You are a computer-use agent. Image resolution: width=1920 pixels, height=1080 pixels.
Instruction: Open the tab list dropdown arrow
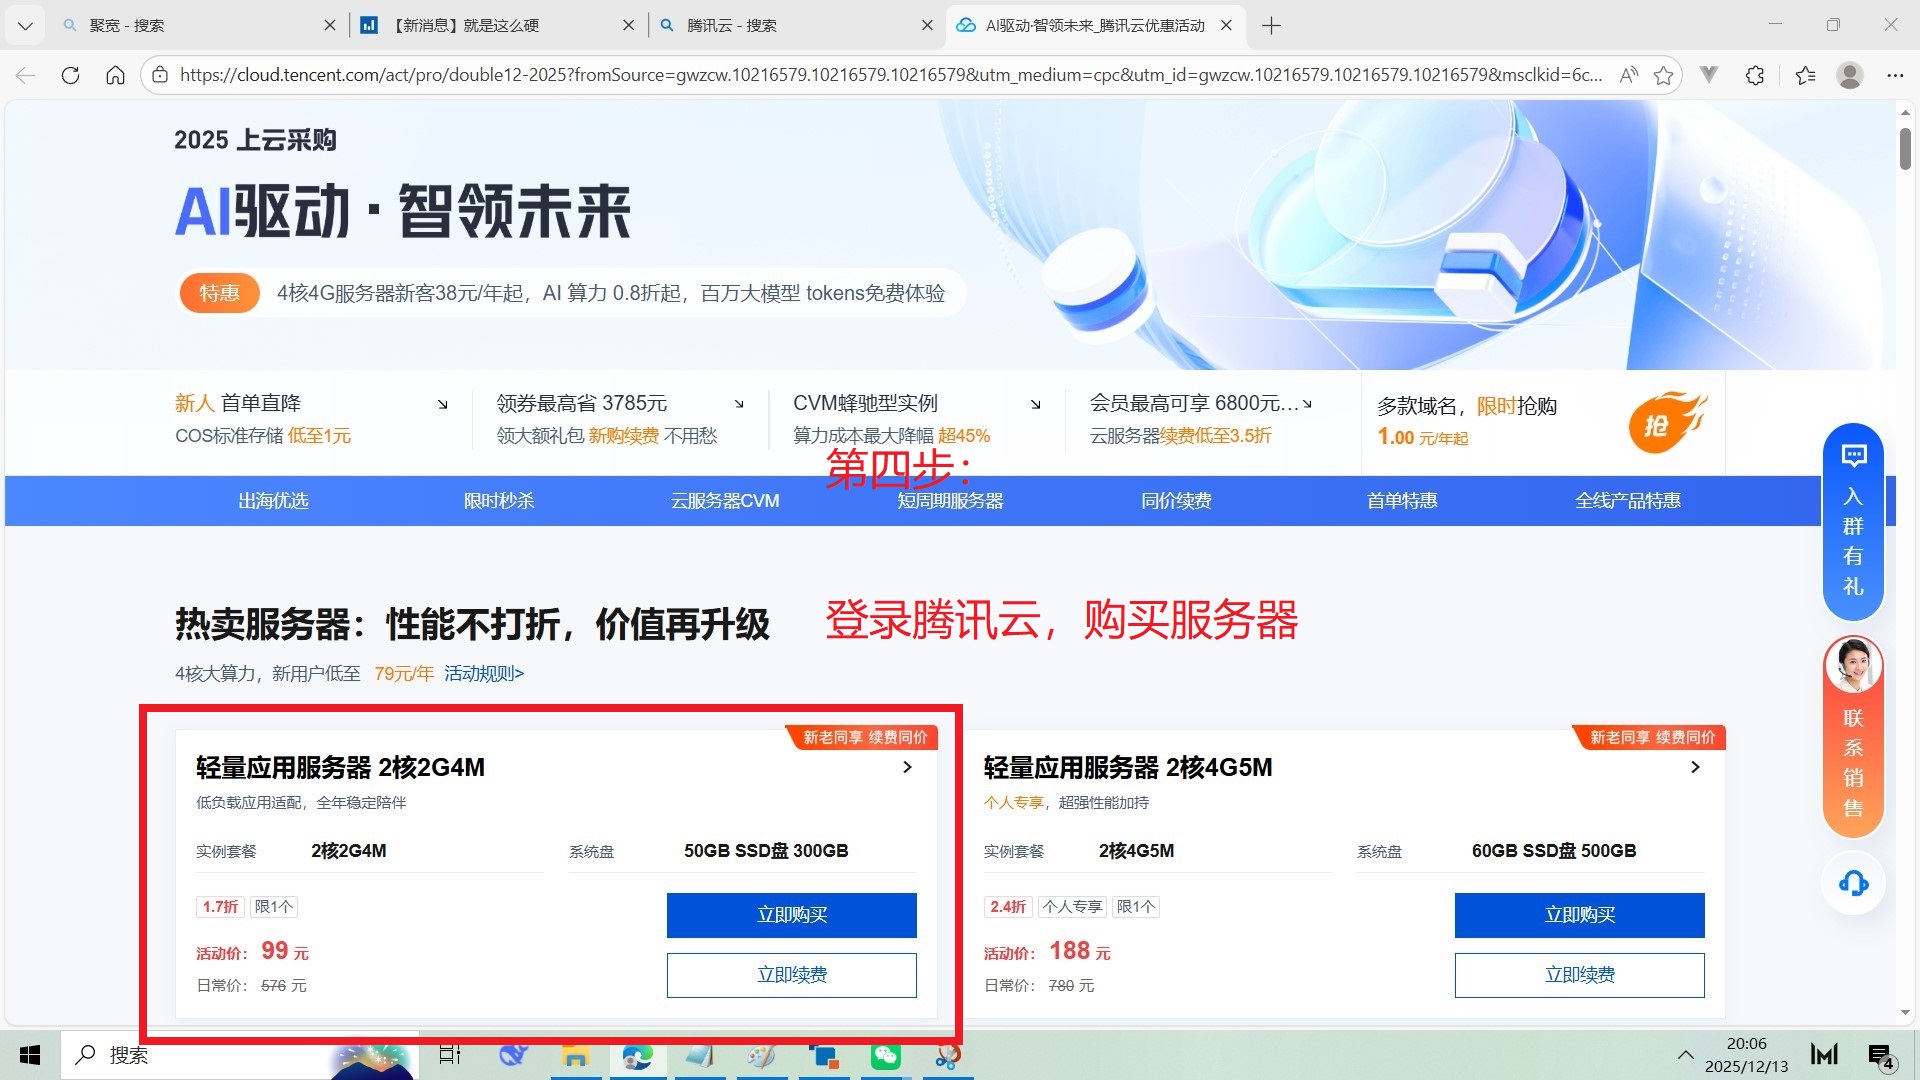point(25,26)
